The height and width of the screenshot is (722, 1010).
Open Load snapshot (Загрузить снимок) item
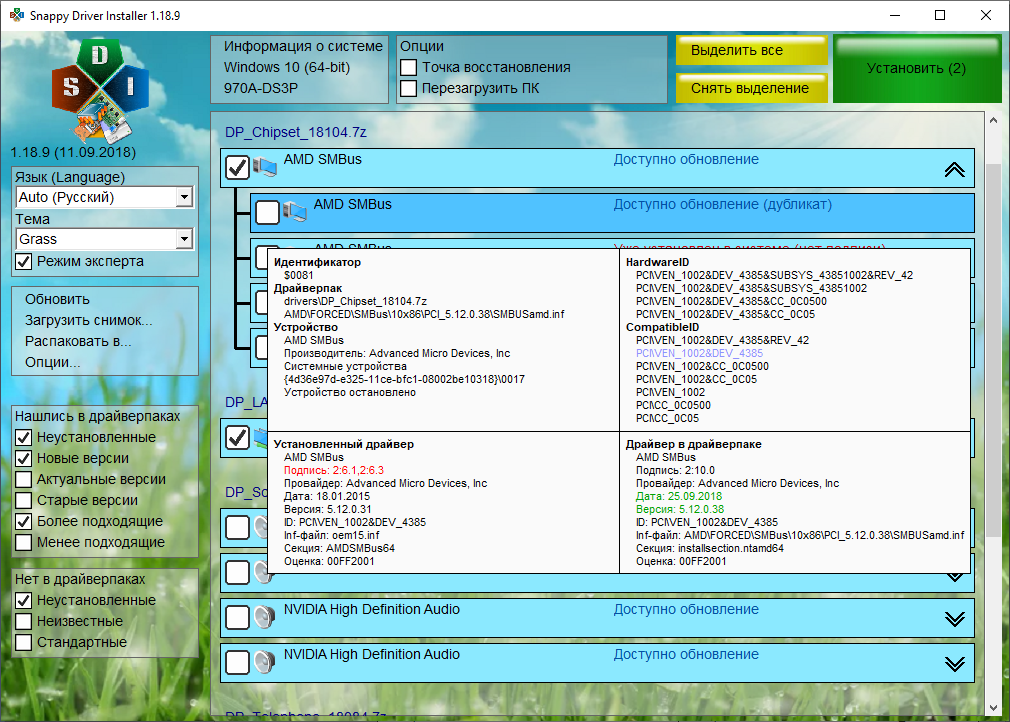click(x=89, y=321)
